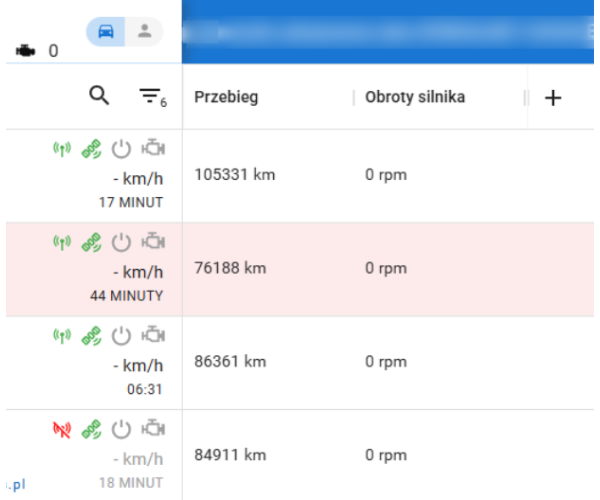Click the engine fault counter icon
Viewport: 600px width, 500px height.
pos(25,50)
